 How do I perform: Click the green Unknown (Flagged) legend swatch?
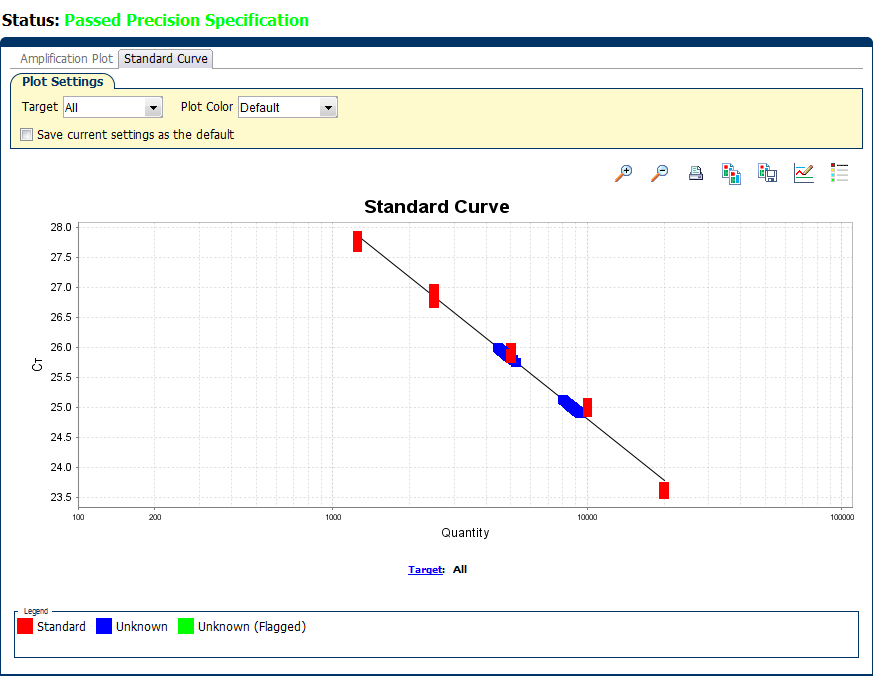(186, 627)
